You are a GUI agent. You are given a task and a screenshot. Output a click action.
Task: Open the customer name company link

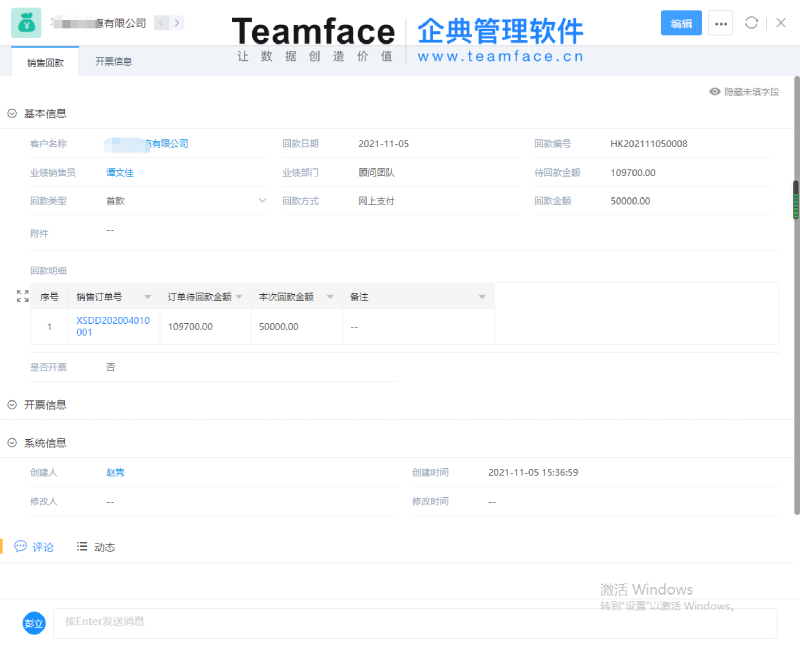pyautogui.click(x=146, y=144)
